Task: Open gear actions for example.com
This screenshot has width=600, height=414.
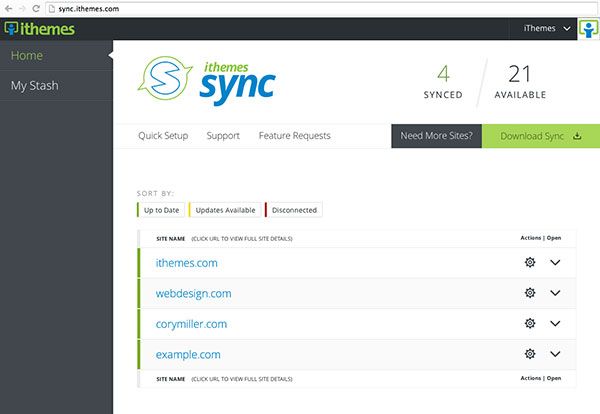Action: [x=530, y=354]
